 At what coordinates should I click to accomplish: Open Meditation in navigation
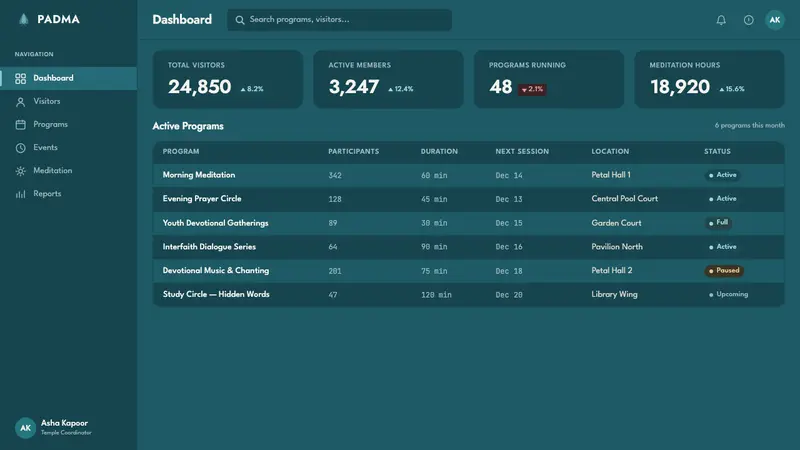pos(68,171)
